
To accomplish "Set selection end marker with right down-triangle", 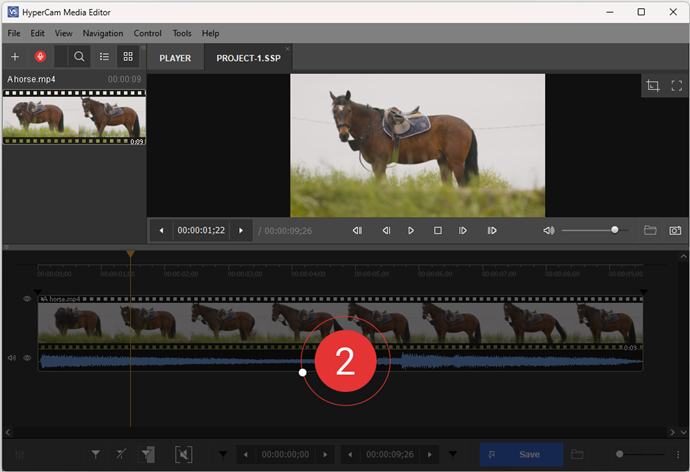I will click(453, 454).
